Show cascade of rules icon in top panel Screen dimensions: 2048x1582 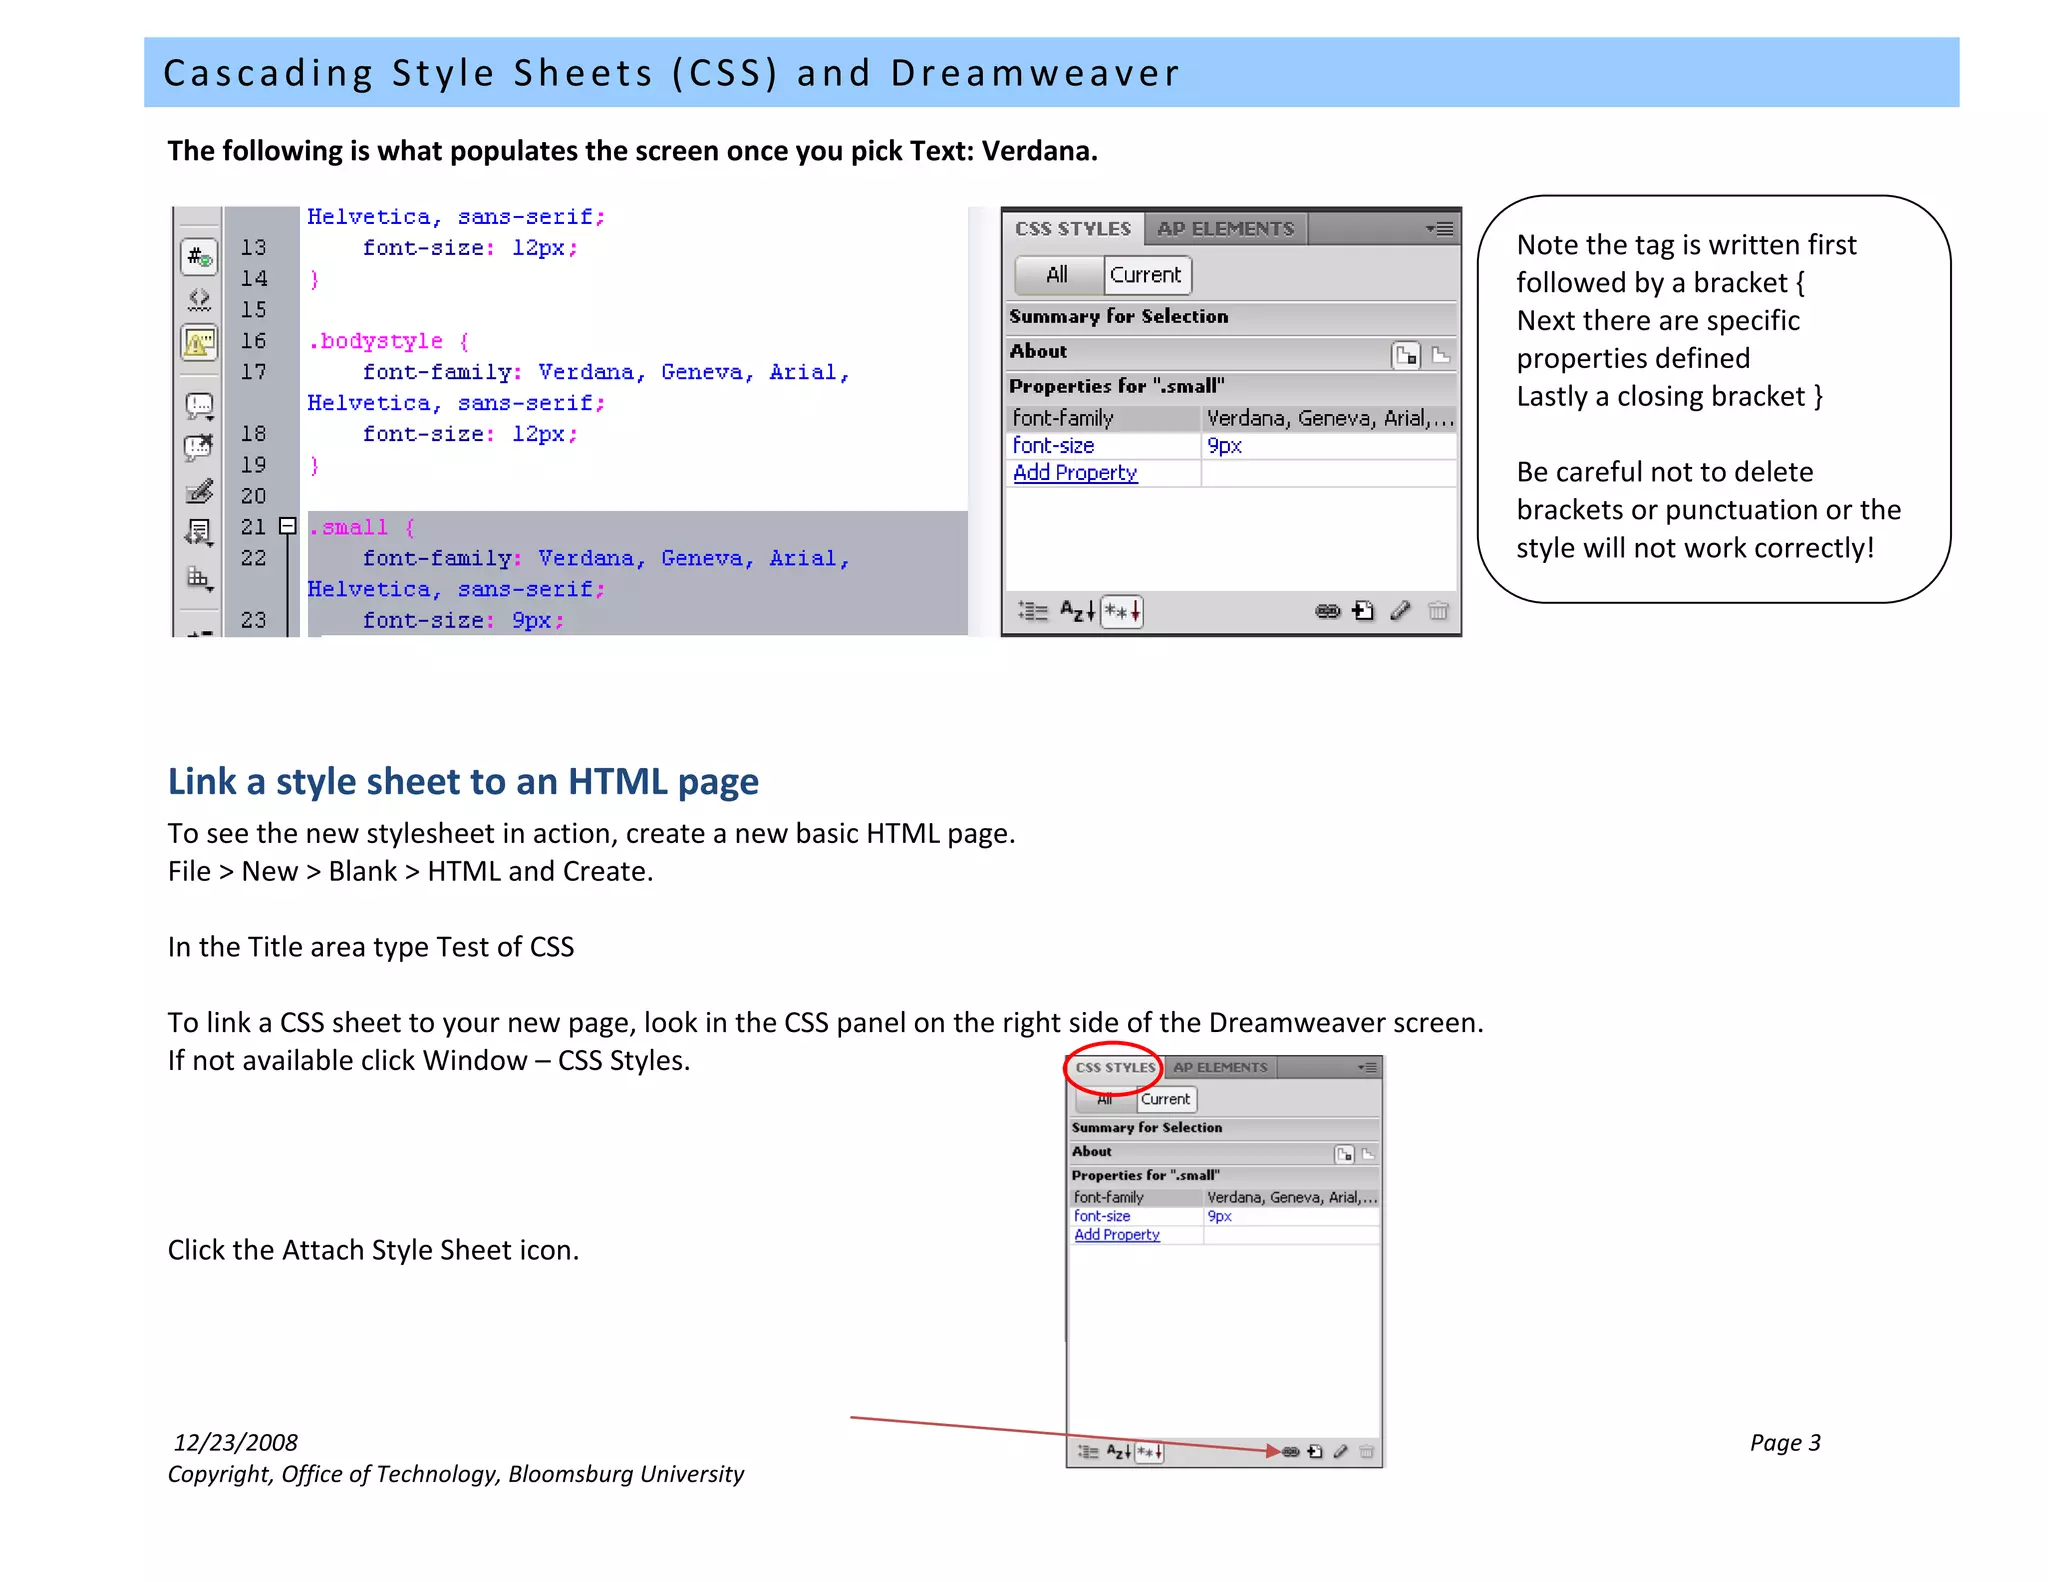(x=1440, y=355)
